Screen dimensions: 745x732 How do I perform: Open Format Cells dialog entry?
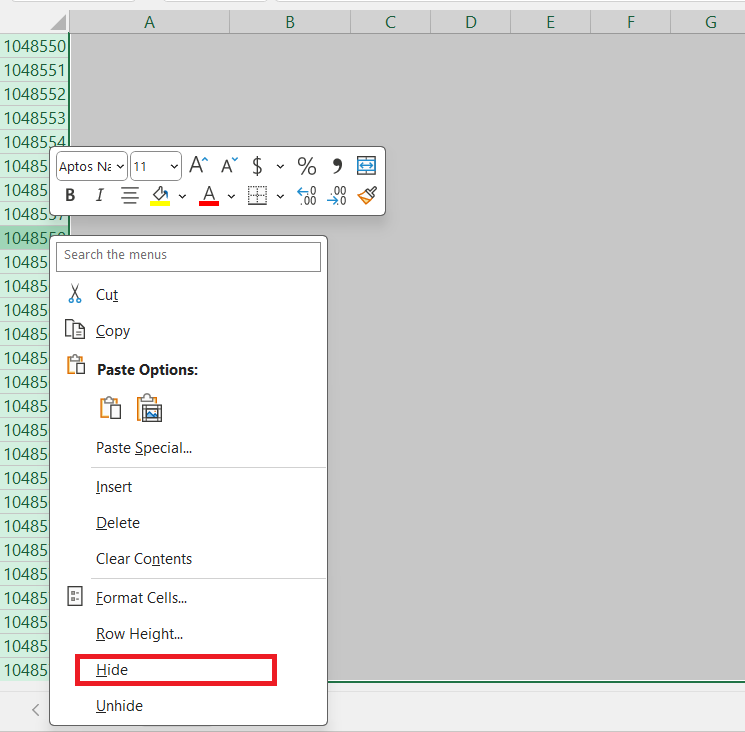[x=188, y=598]
